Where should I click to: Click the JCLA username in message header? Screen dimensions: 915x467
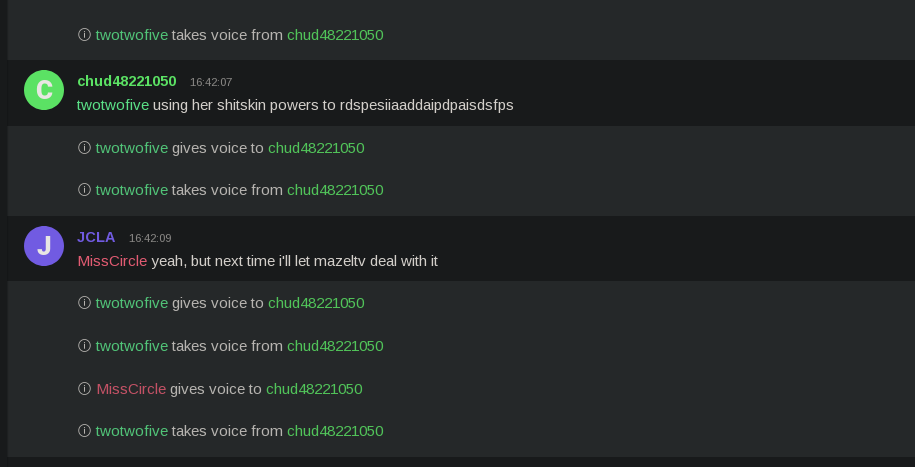point(96,237)
